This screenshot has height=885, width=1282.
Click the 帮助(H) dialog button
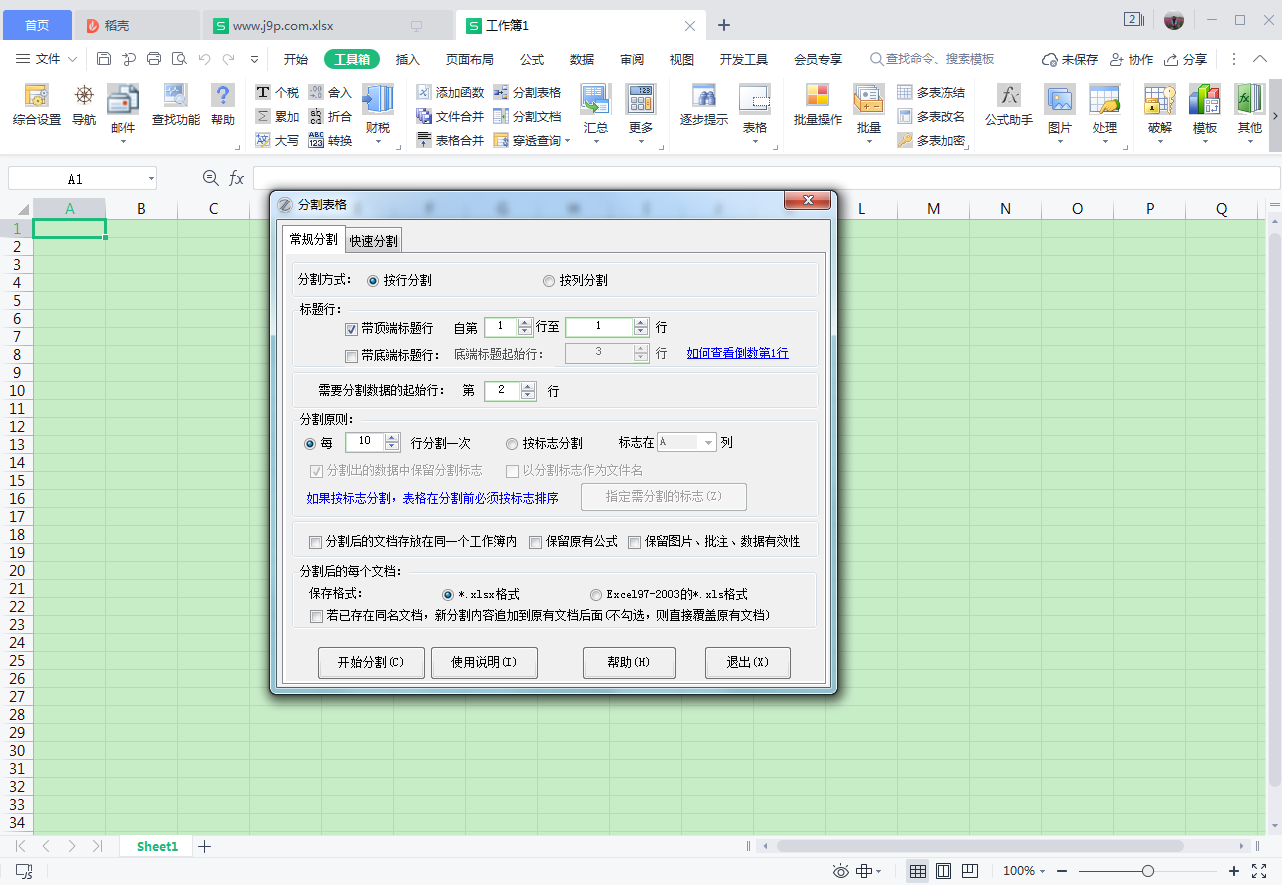pyautogui.click(x=629, y=662)
